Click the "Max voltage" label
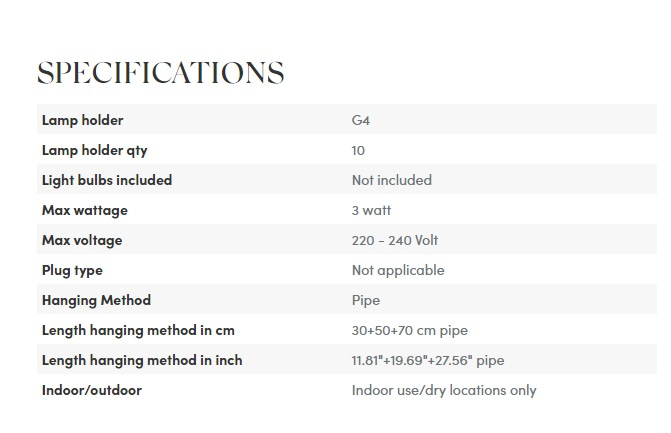 click(x=82, y=240)
